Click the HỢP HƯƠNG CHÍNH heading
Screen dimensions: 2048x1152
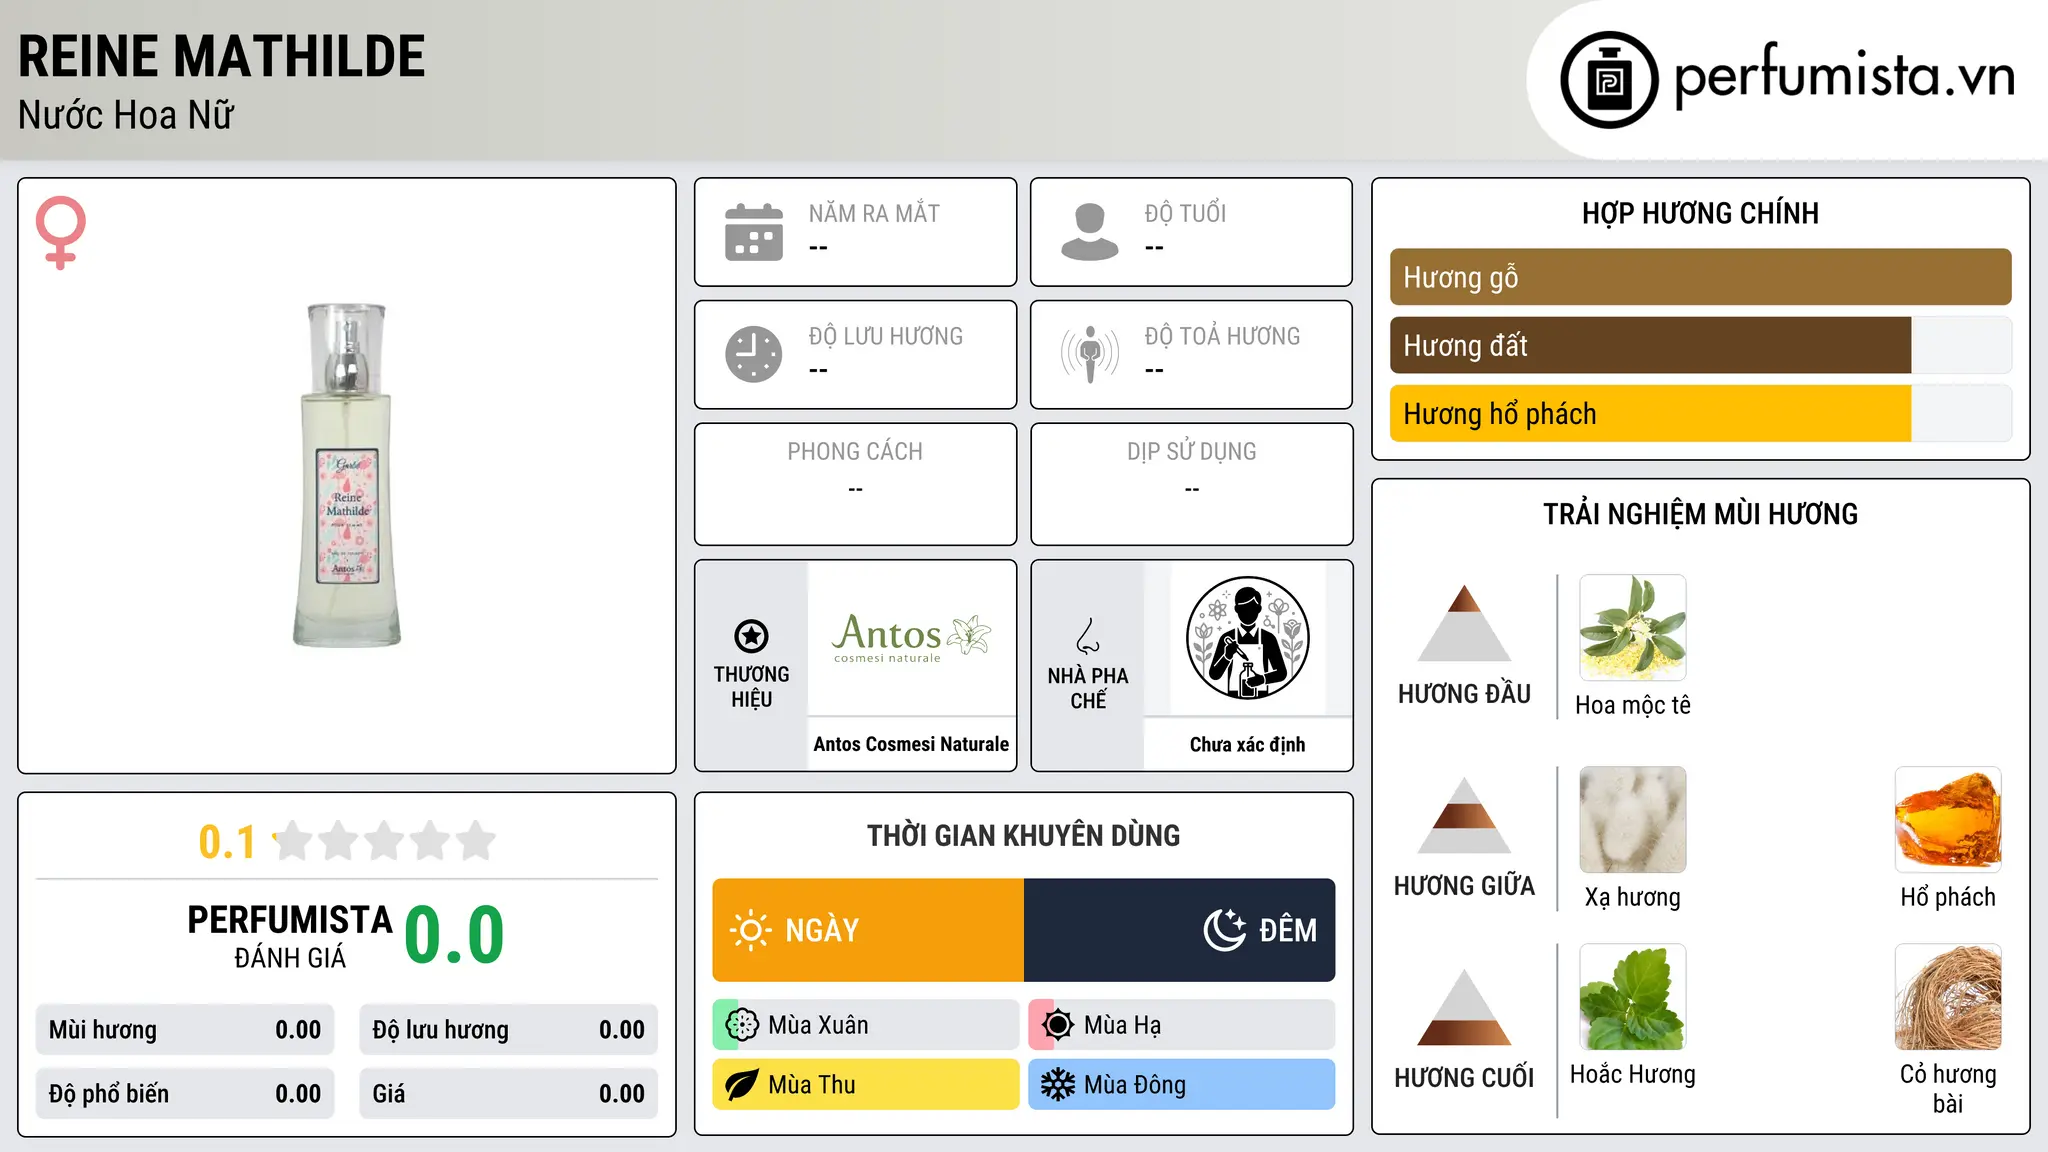click(1700, 213)
